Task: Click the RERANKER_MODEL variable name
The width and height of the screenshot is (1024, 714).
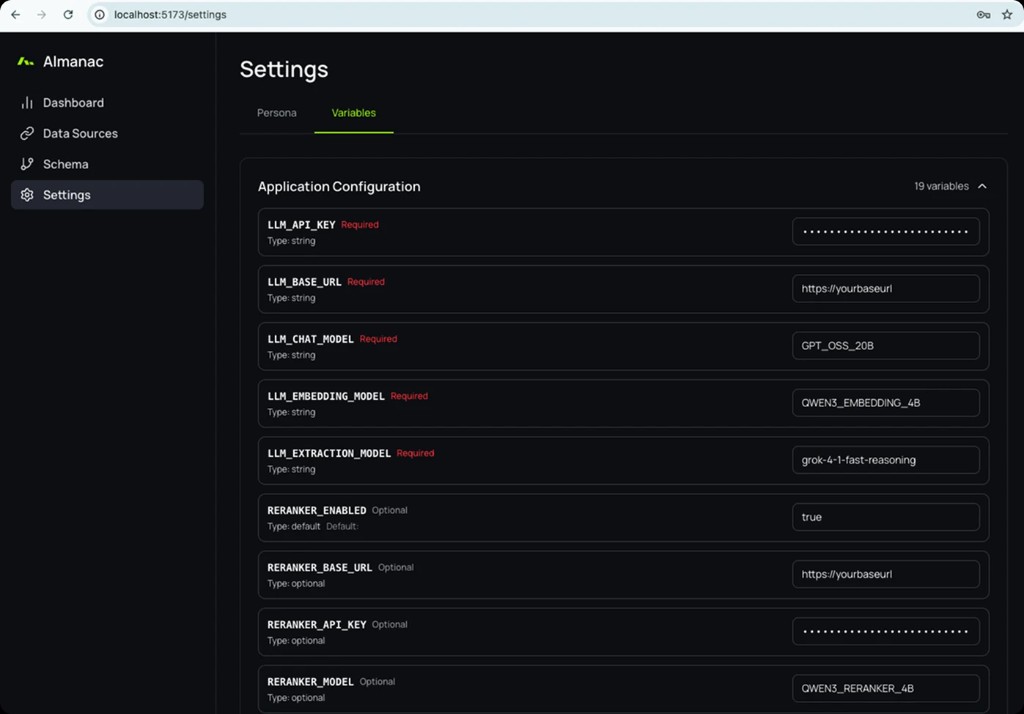Action: click(310, 682)
